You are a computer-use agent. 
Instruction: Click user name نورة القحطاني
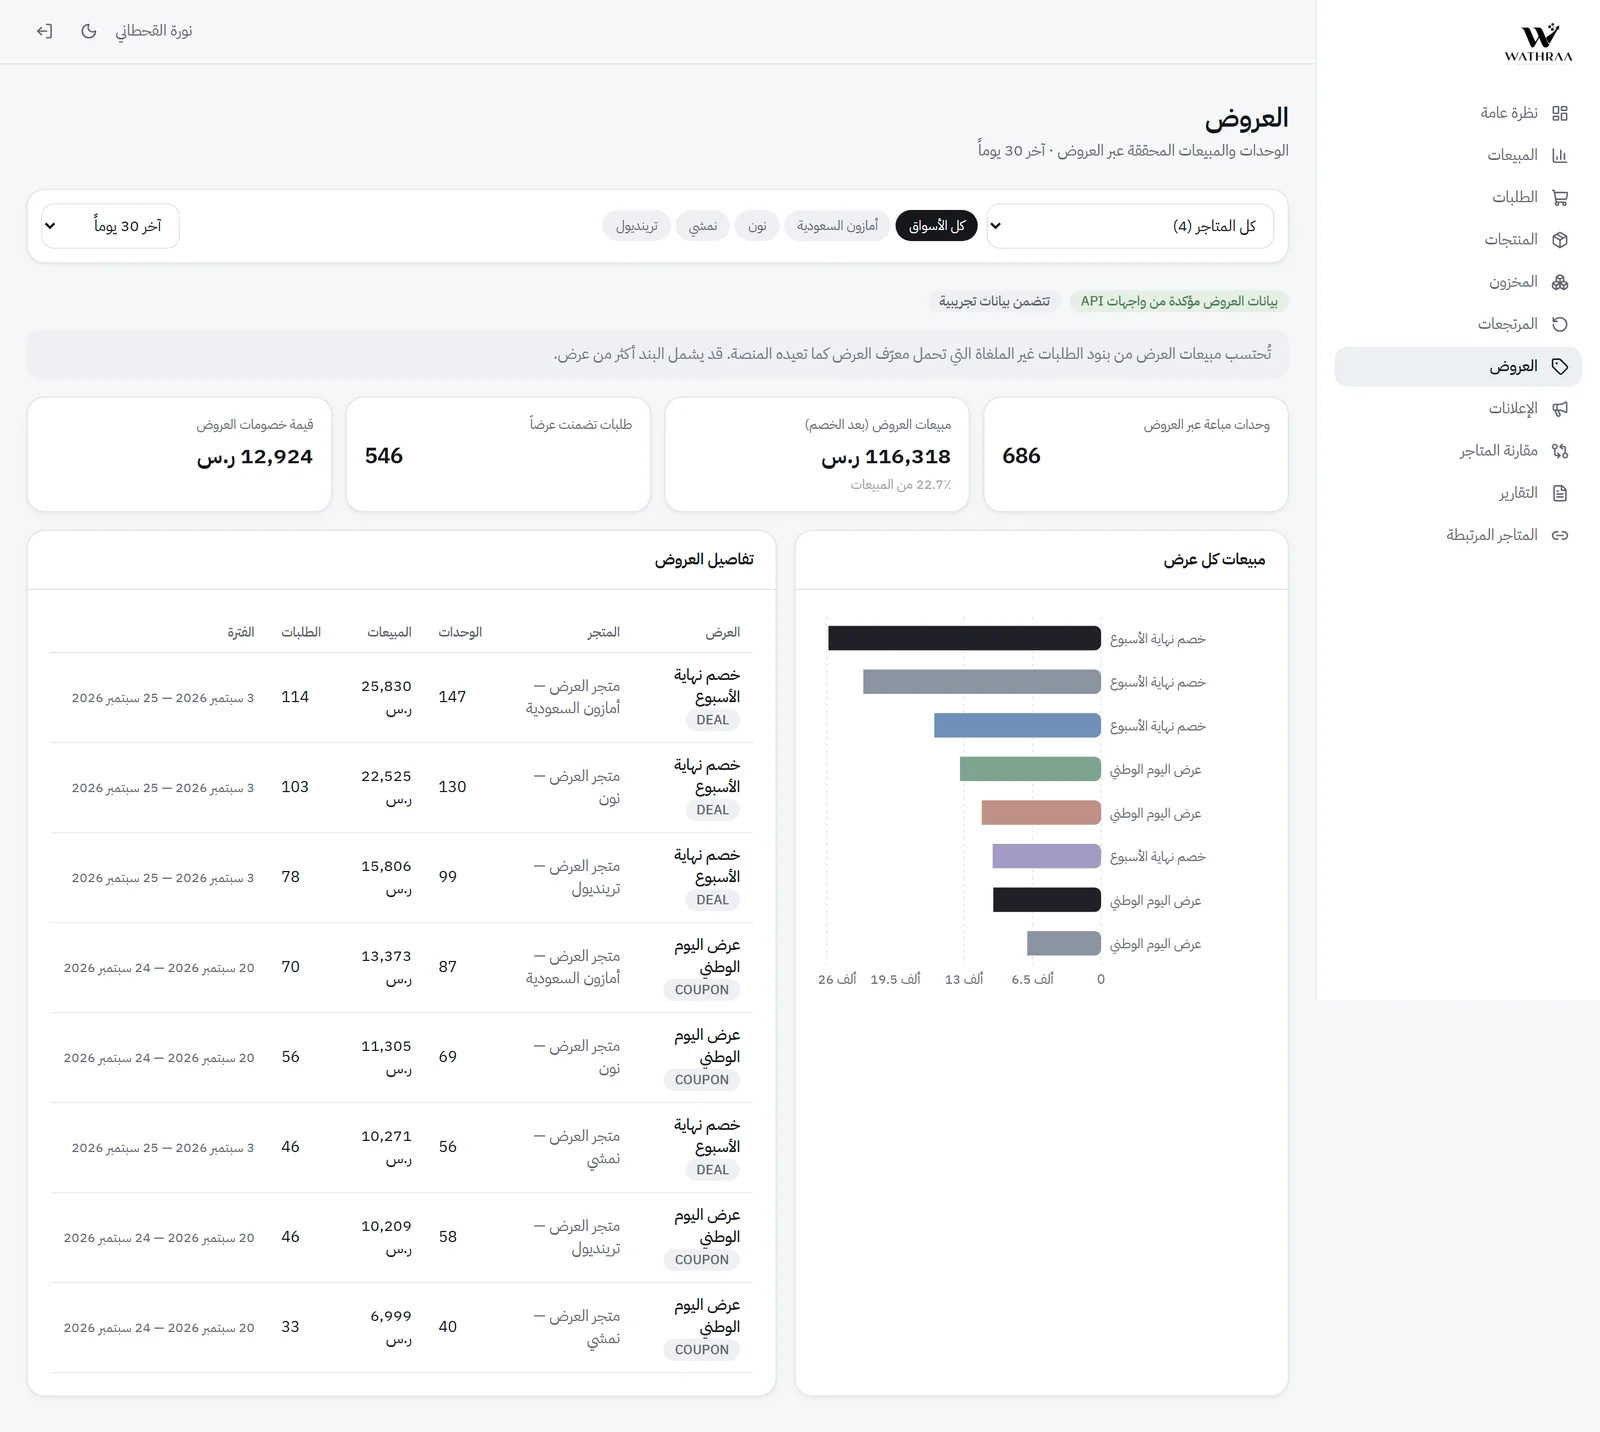[x=153, y=31]
